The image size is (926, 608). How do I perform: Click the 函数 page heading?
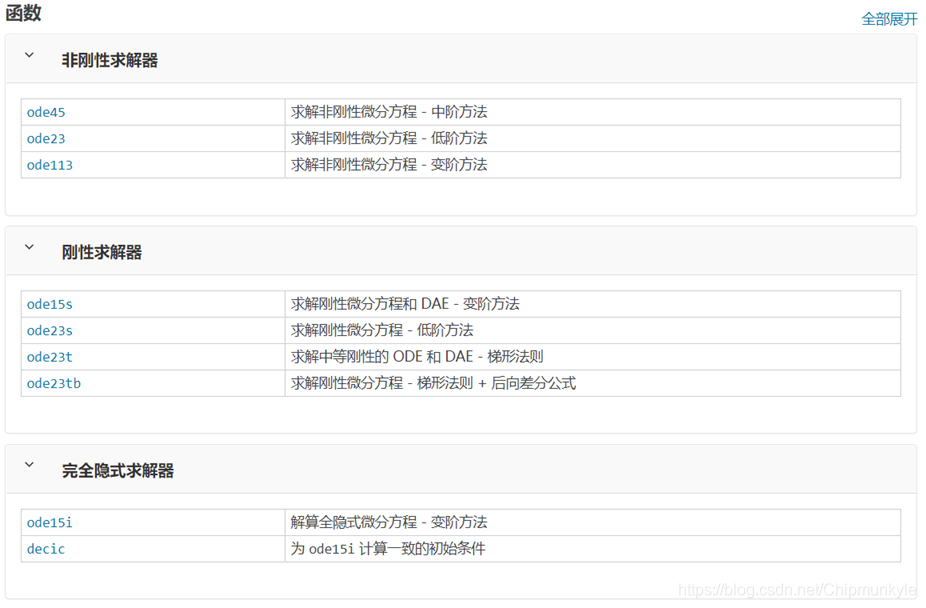[23, 14]
